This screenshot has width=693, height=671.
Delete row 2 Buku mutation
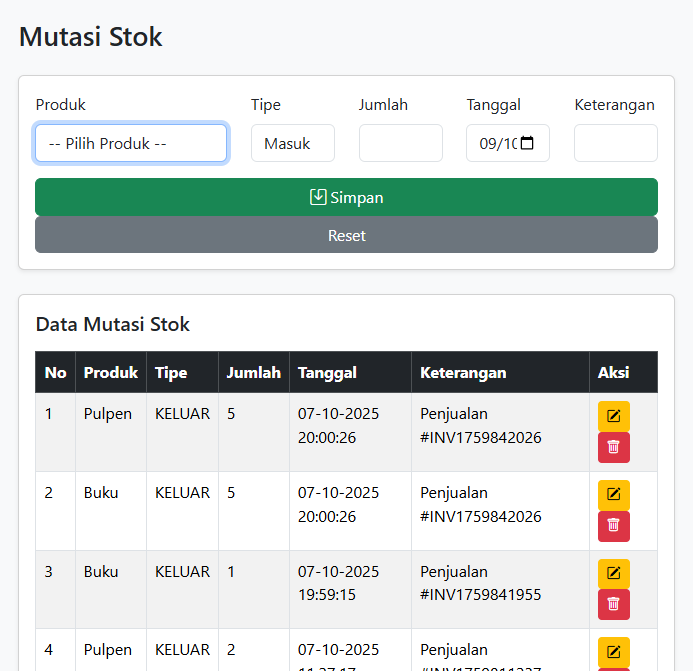tap(613, 526)
